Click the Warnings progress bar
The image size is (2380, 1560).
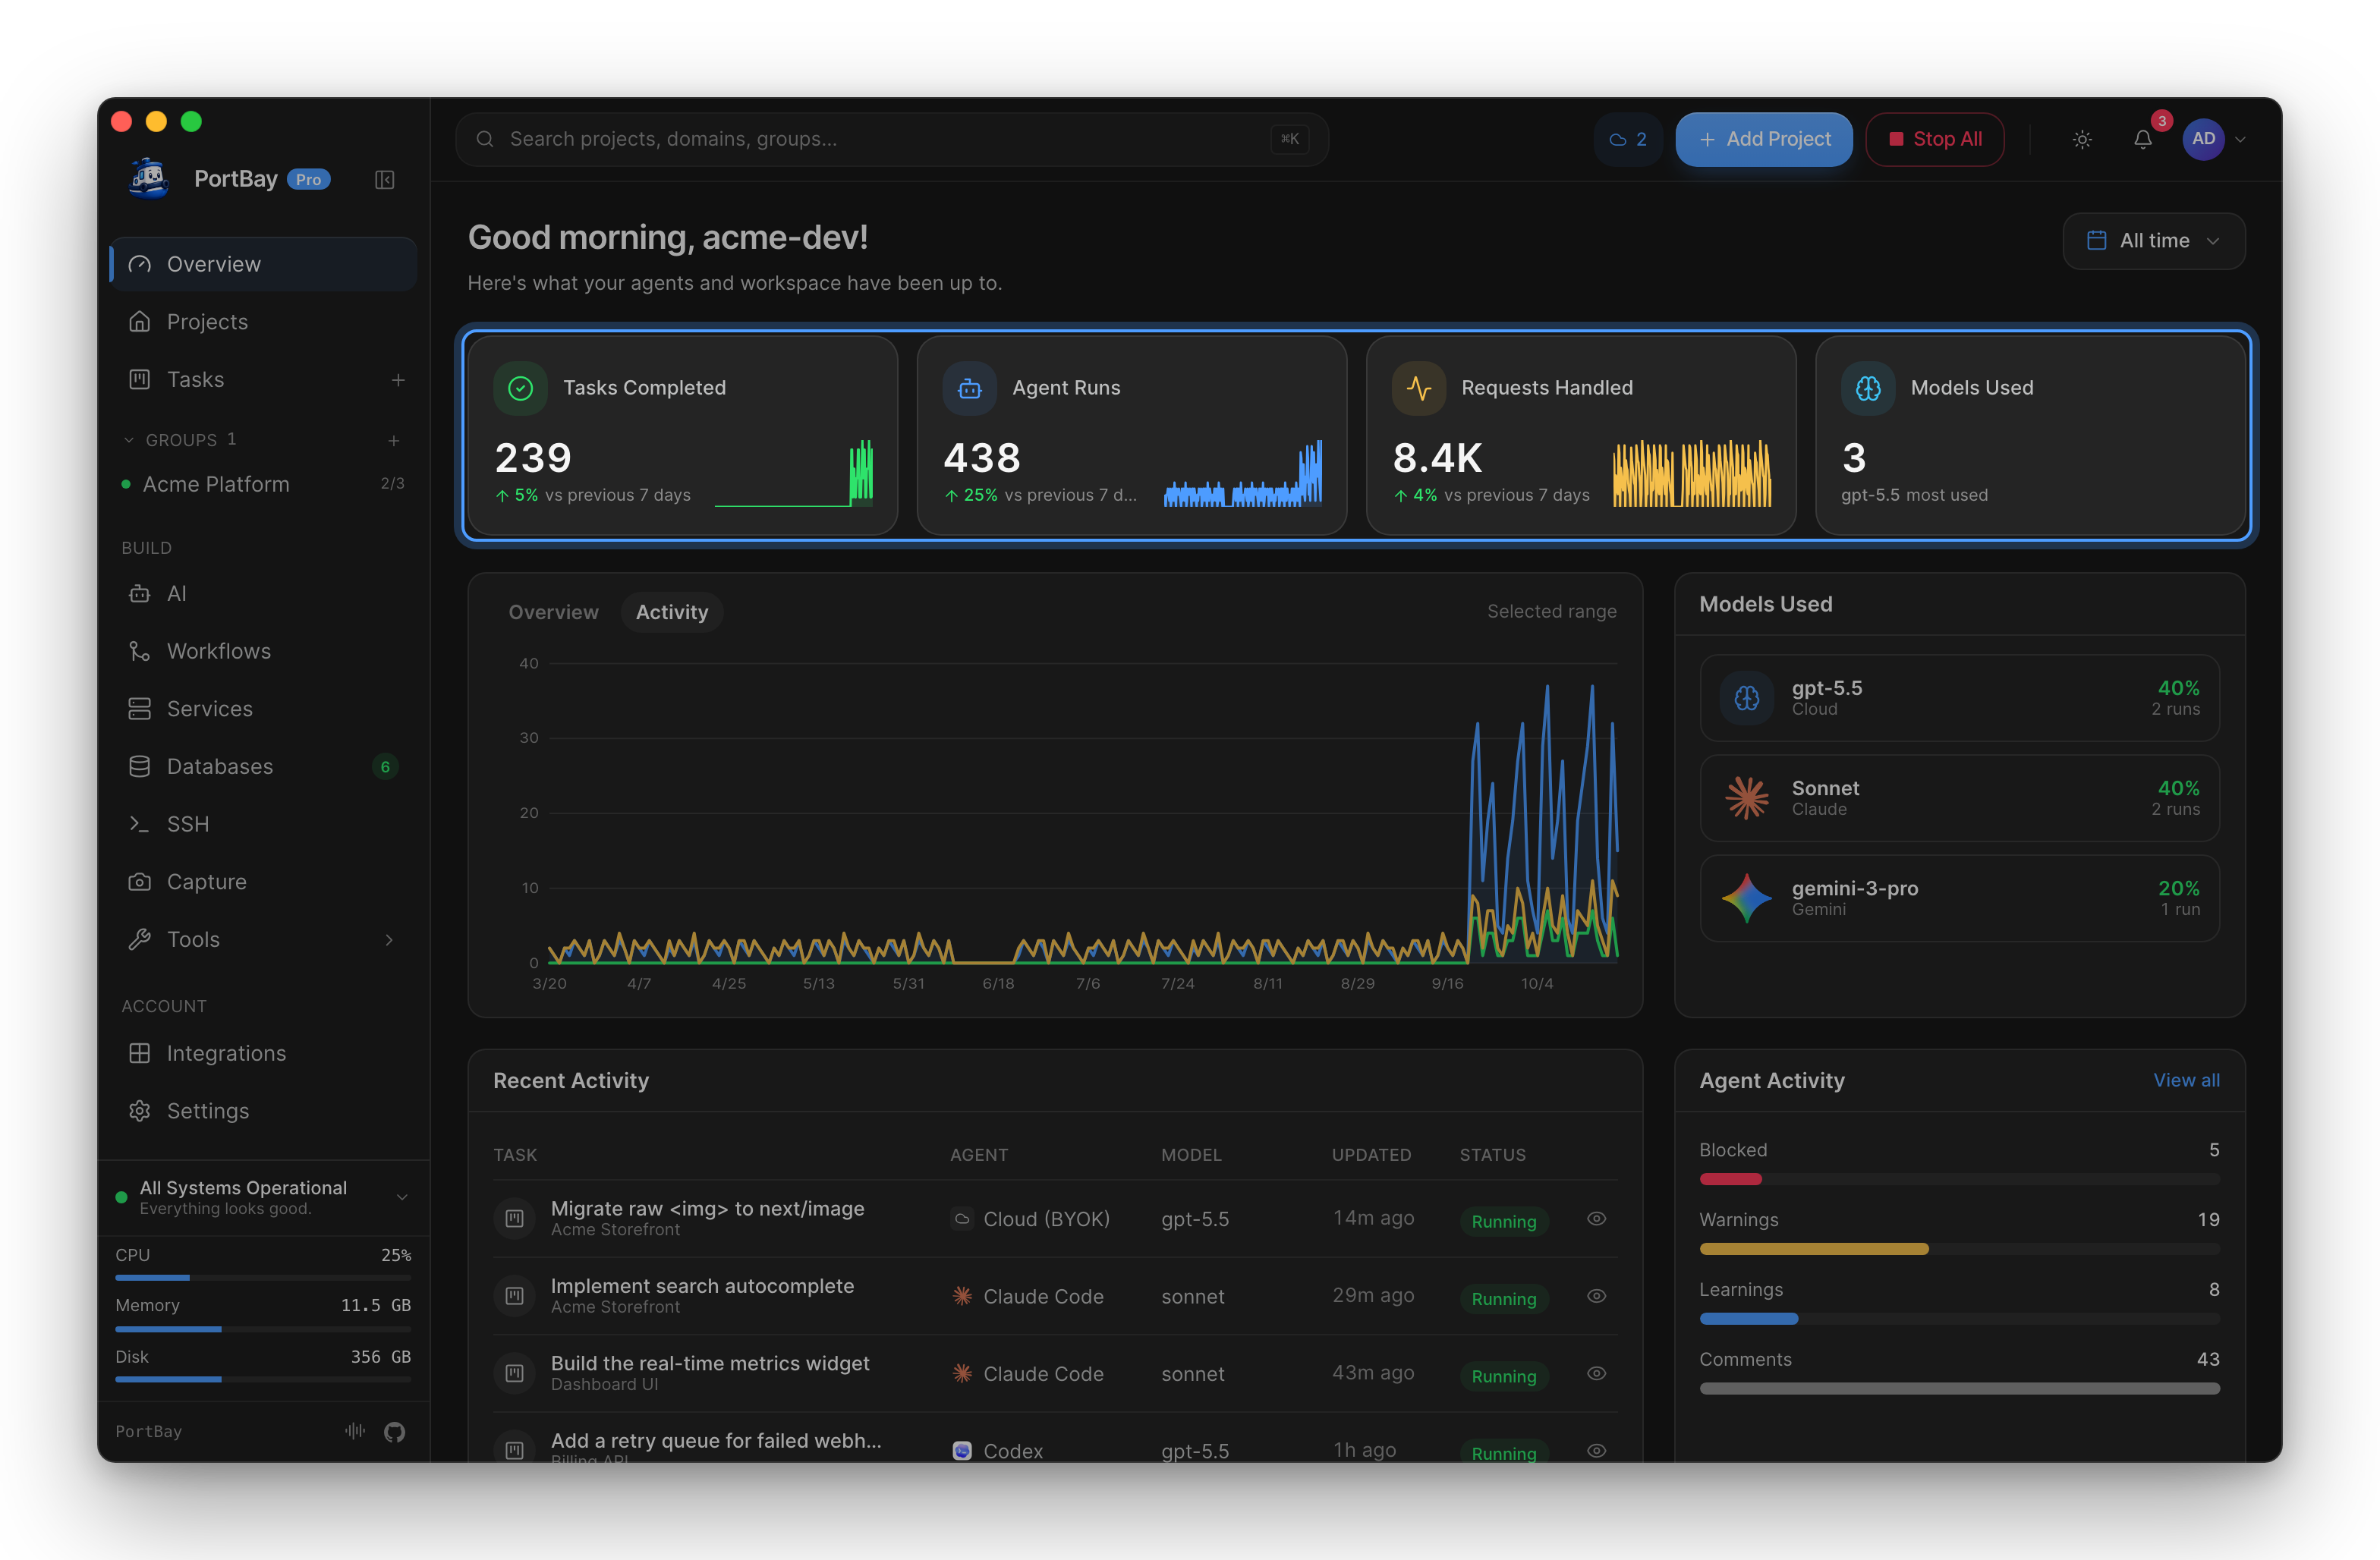(1959, 1249)
